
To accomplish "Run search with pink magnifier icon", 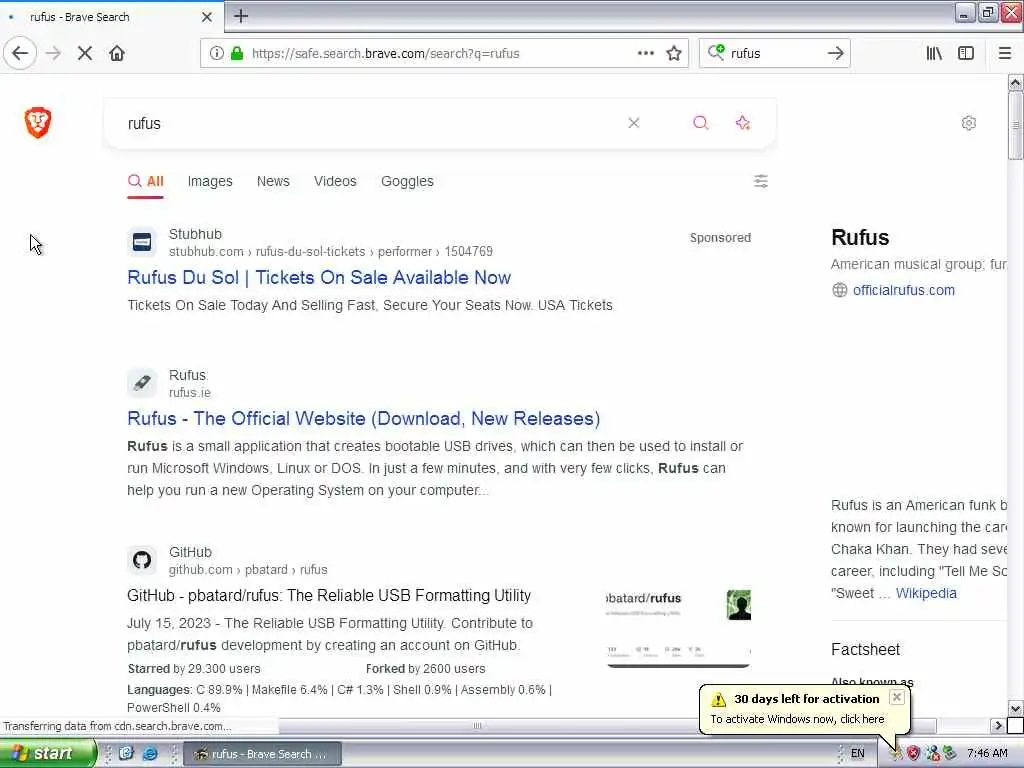I will pos(701,123).
